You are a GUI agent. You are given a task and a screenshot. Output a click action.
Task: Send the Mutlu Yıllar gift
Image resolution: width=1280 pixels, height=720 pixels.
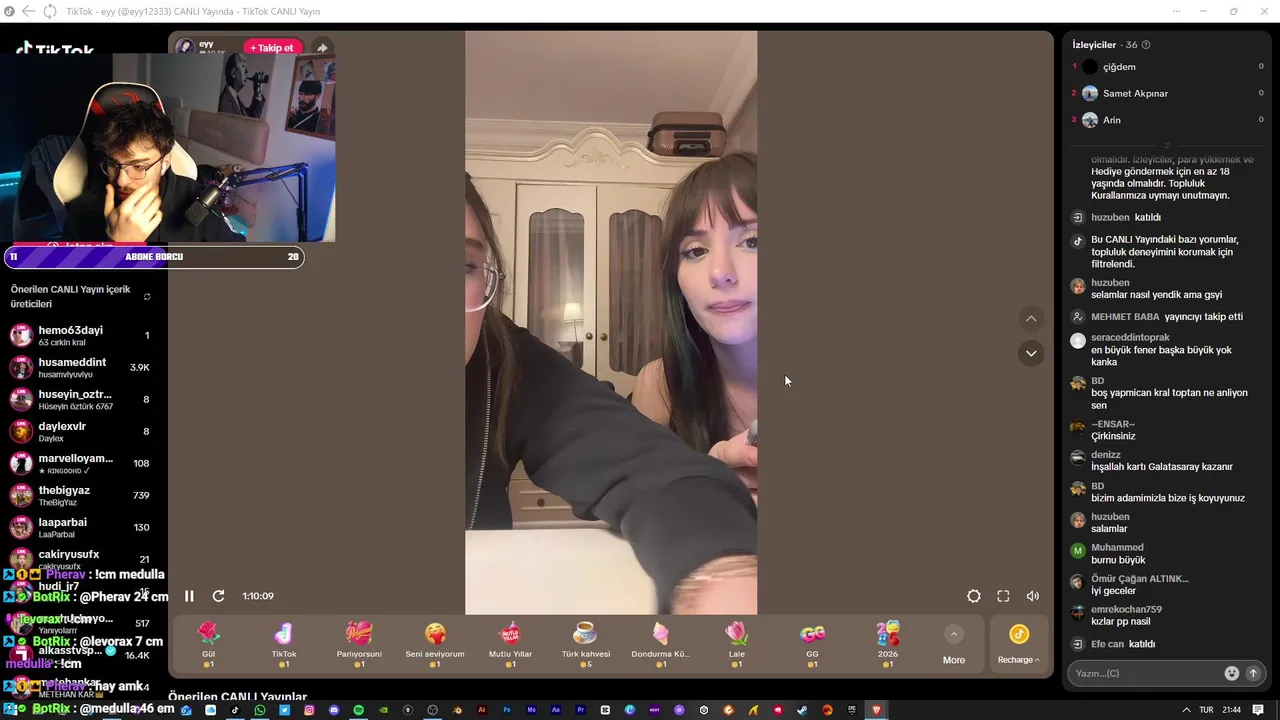510,644
